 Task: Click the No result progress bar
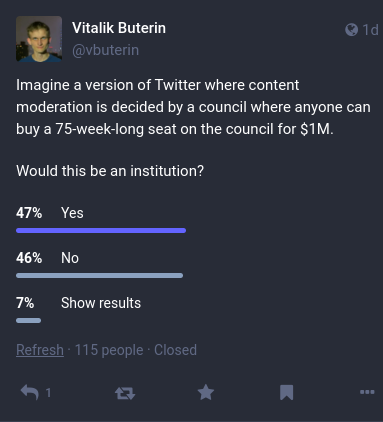(x=99, y=275)
